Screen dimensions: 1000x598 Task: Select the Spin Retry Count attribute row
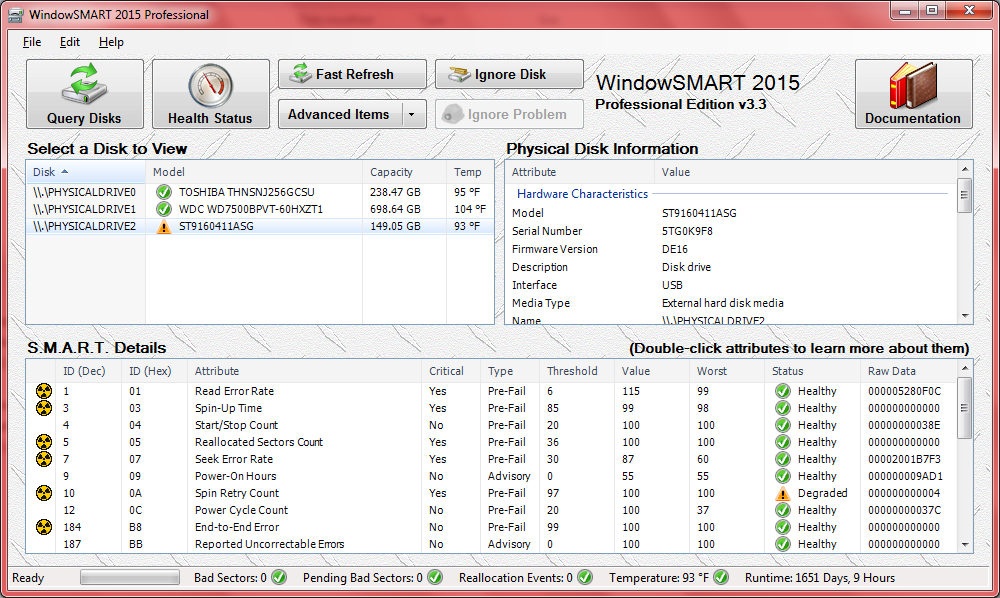click(237, 493)
